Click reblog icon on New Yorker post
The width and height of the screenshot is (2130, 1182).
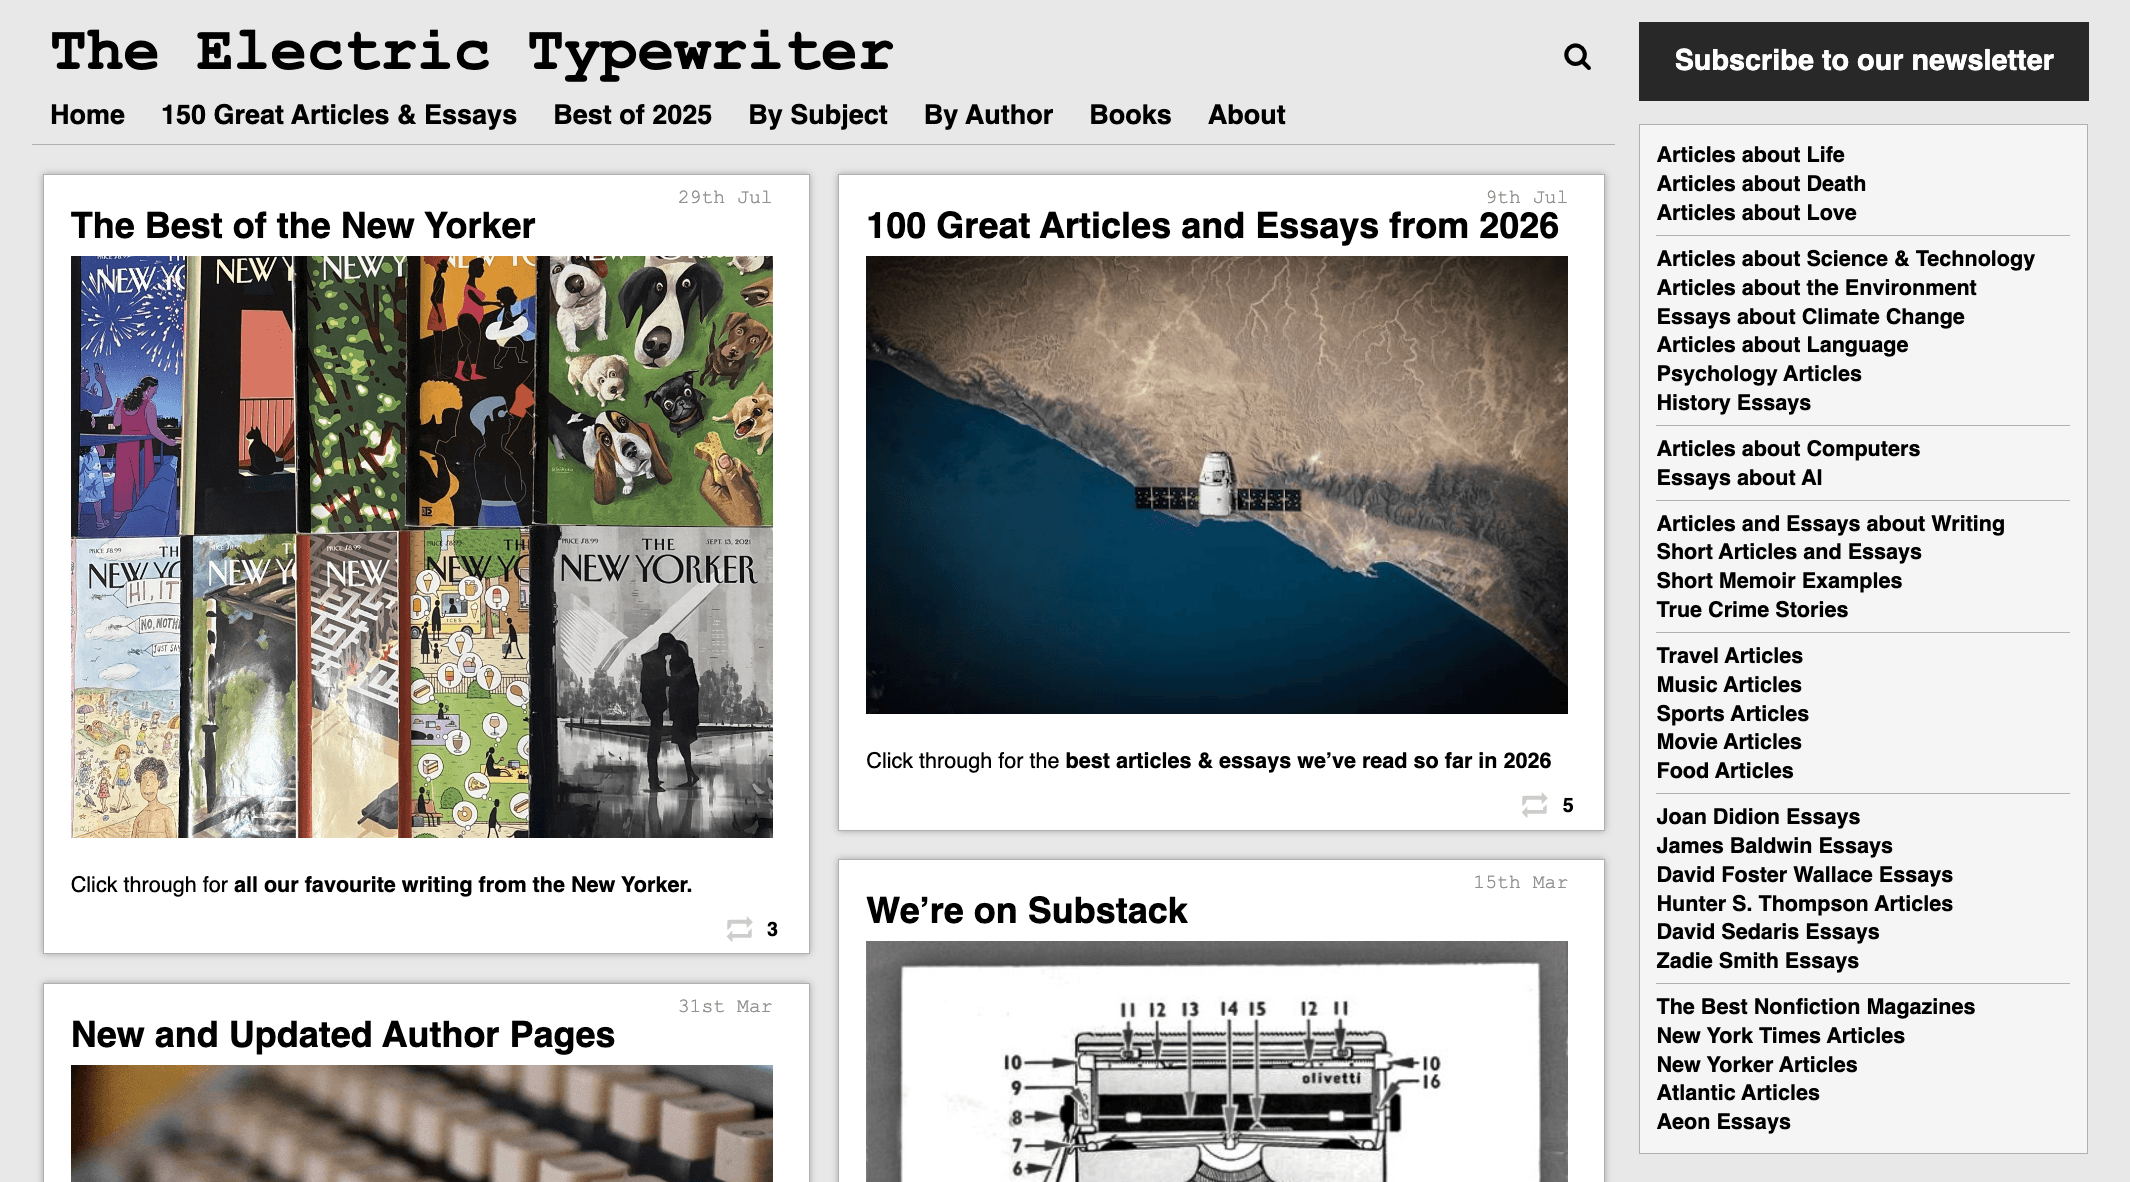click(x=739, y=930)
